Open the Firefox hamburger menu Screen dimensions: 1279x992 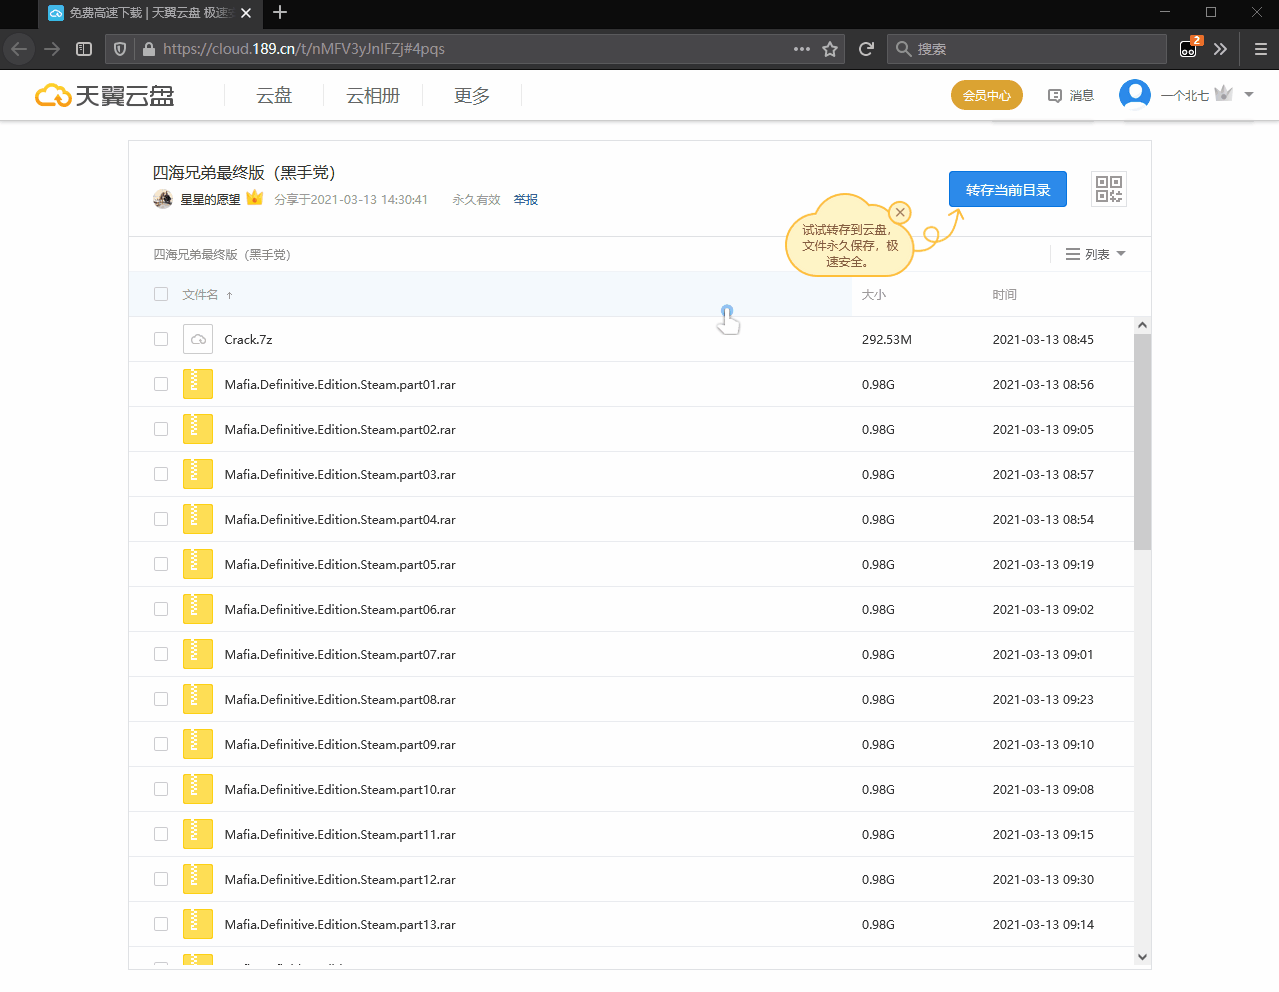(x=1260, y=48)
